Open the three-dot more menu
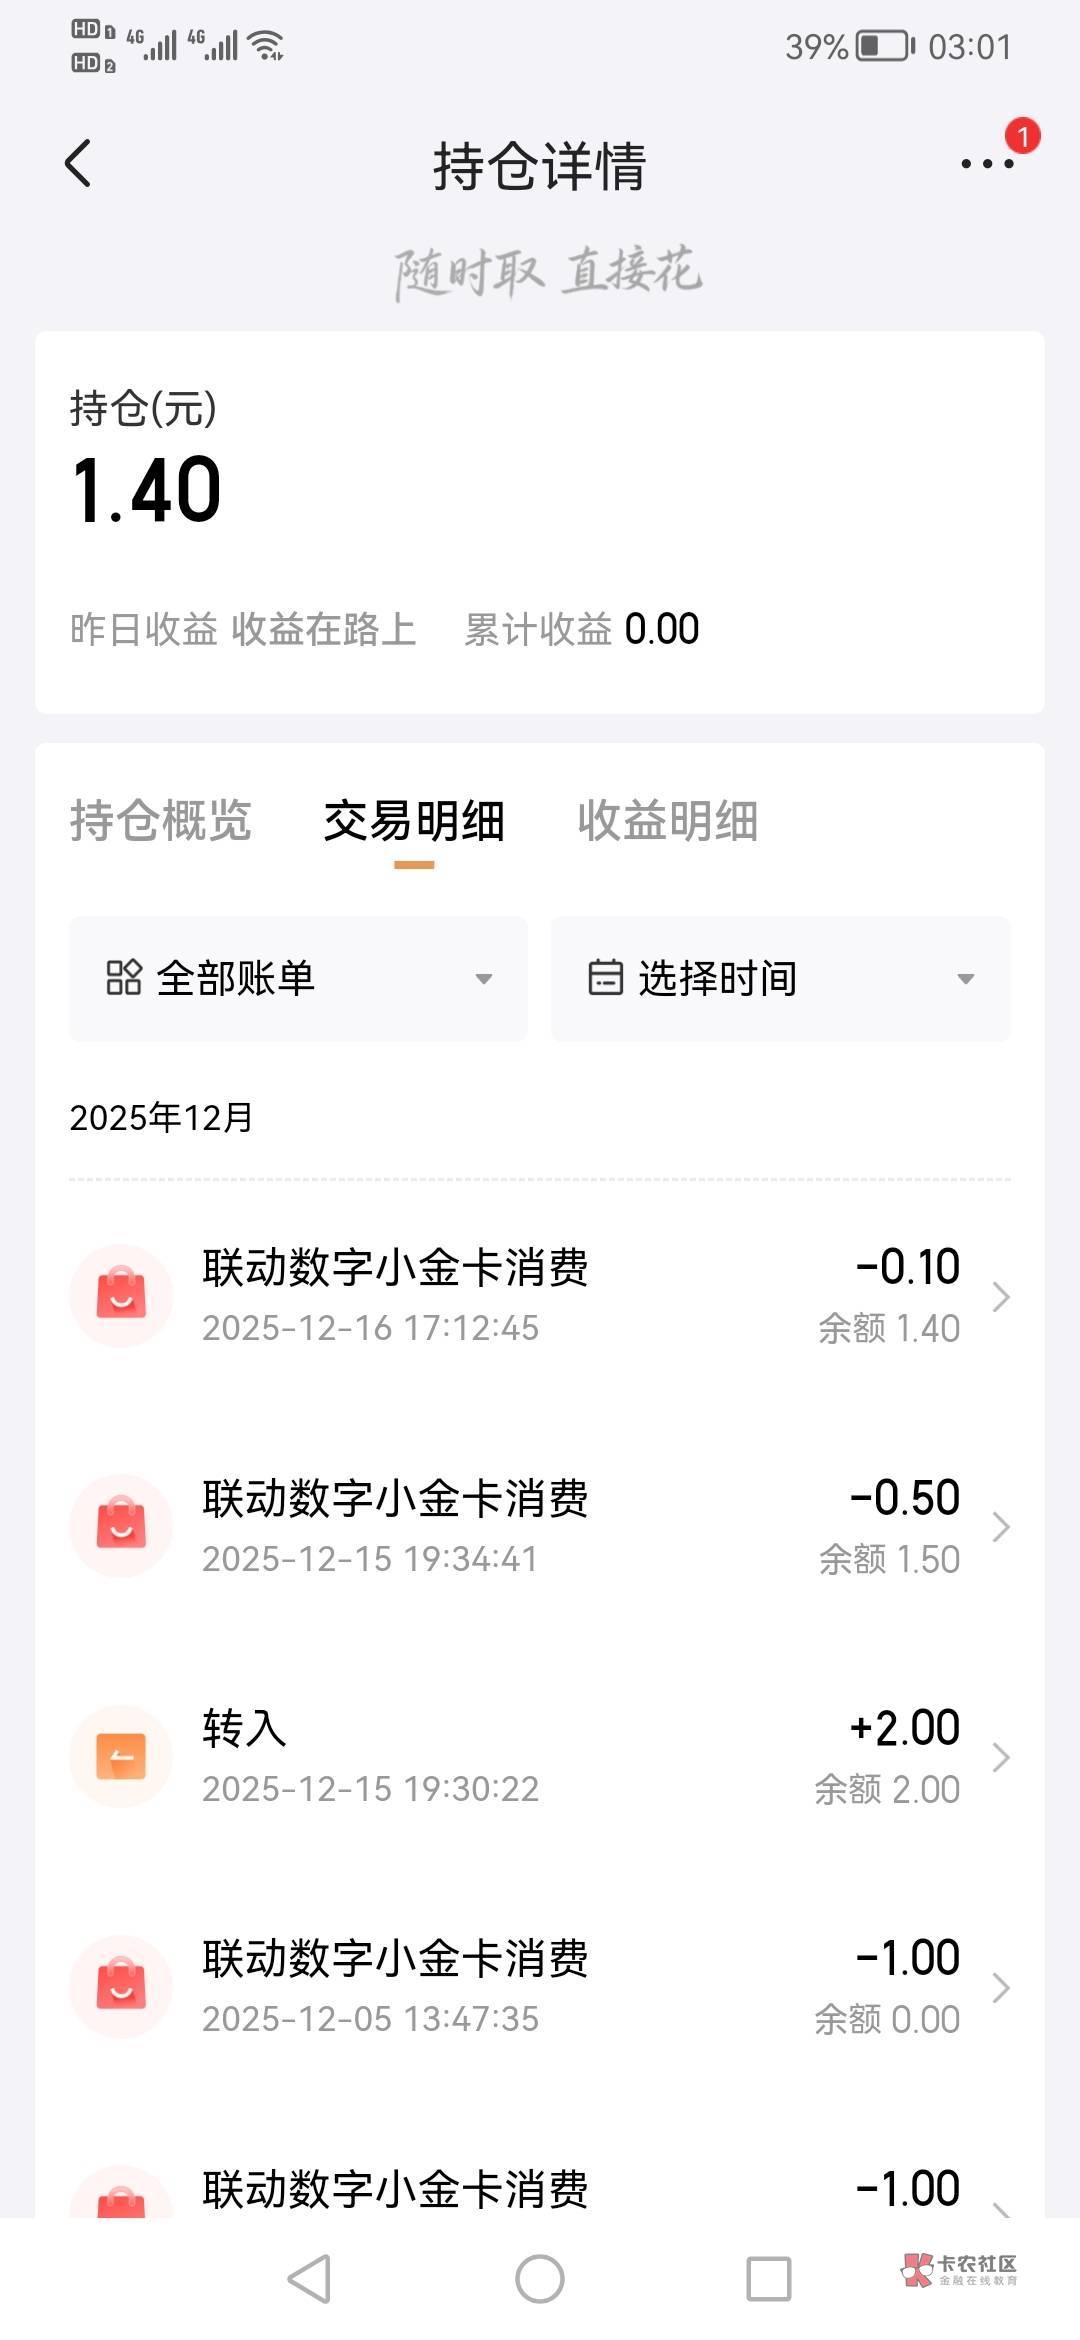 tap(987, 163)
